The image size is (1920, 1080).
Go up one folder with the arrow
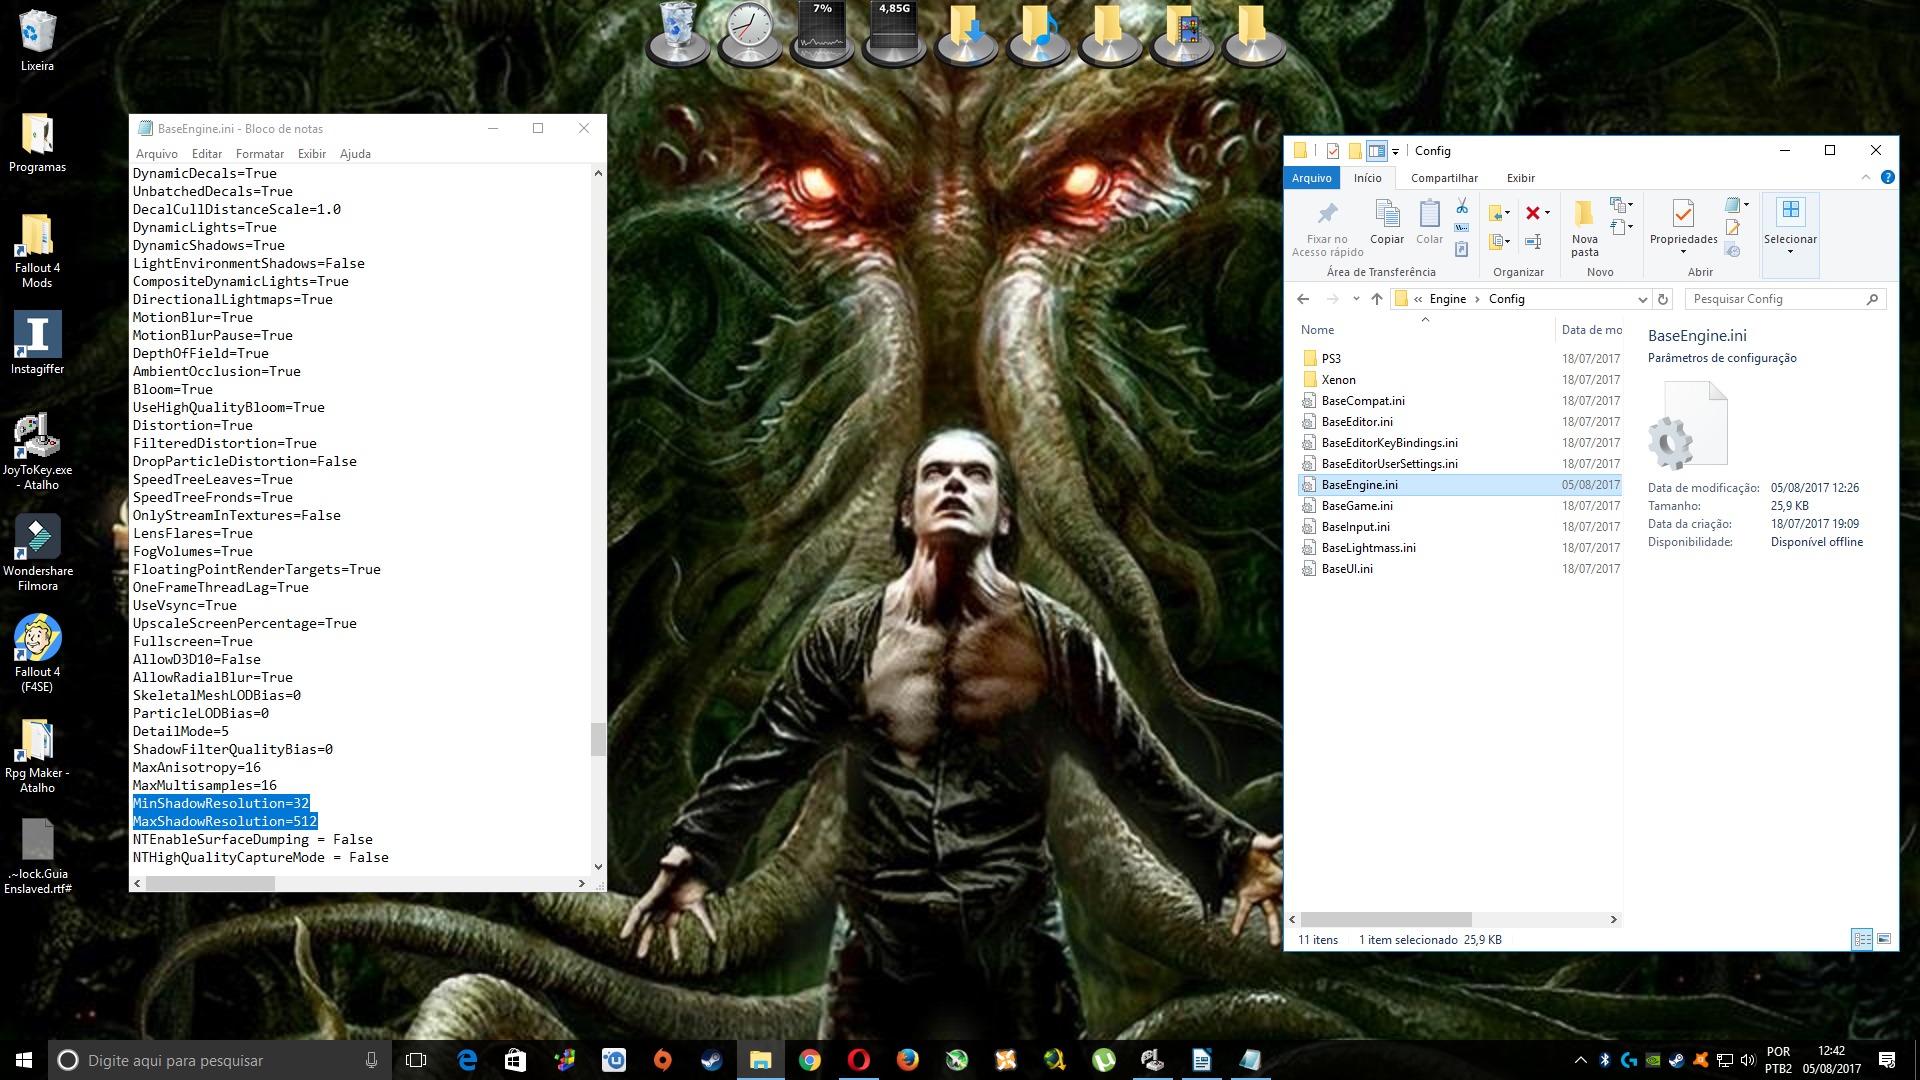(1377, 299)
